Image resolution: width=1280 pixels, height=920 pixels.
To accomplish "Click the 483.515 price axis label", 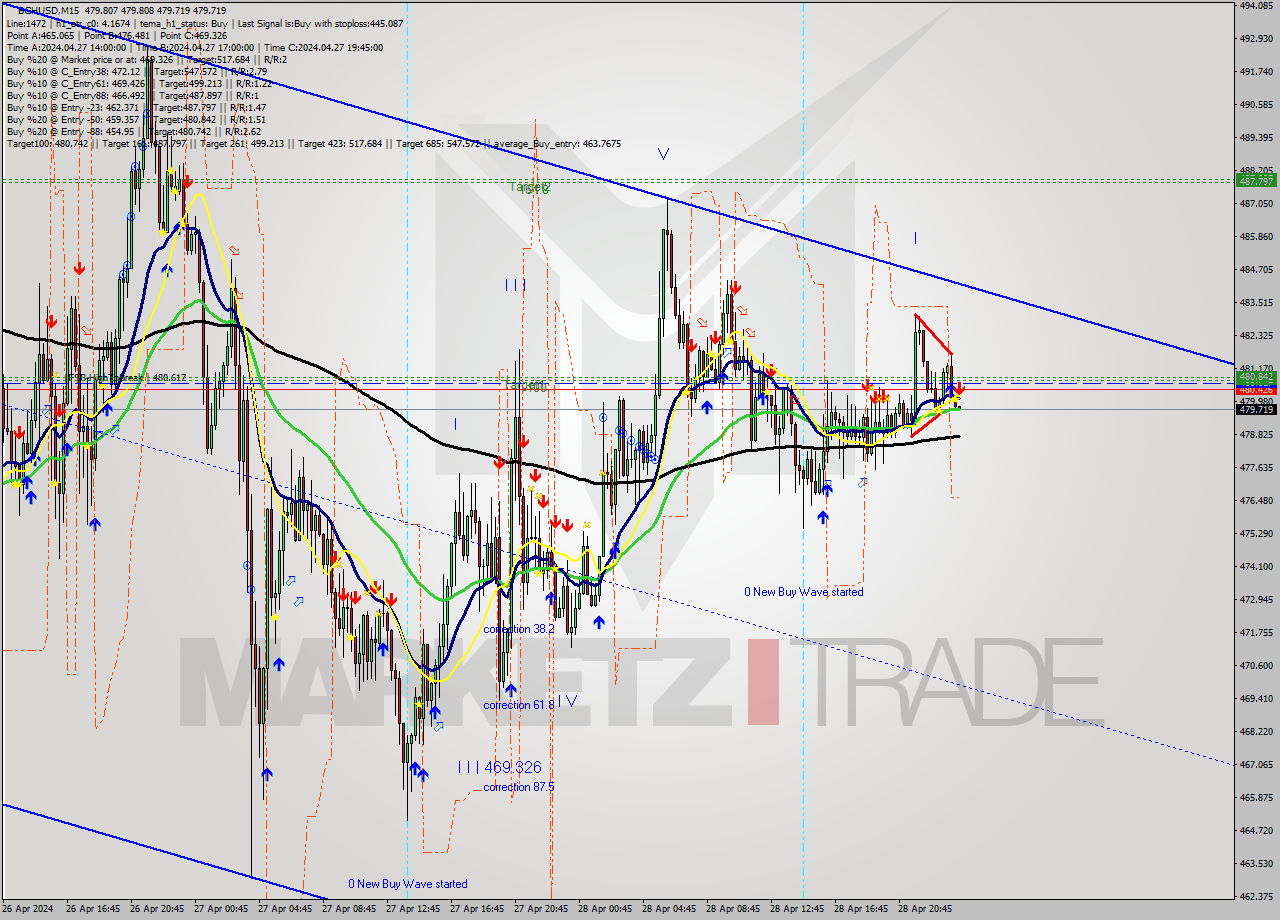I will click(1256, 302).
